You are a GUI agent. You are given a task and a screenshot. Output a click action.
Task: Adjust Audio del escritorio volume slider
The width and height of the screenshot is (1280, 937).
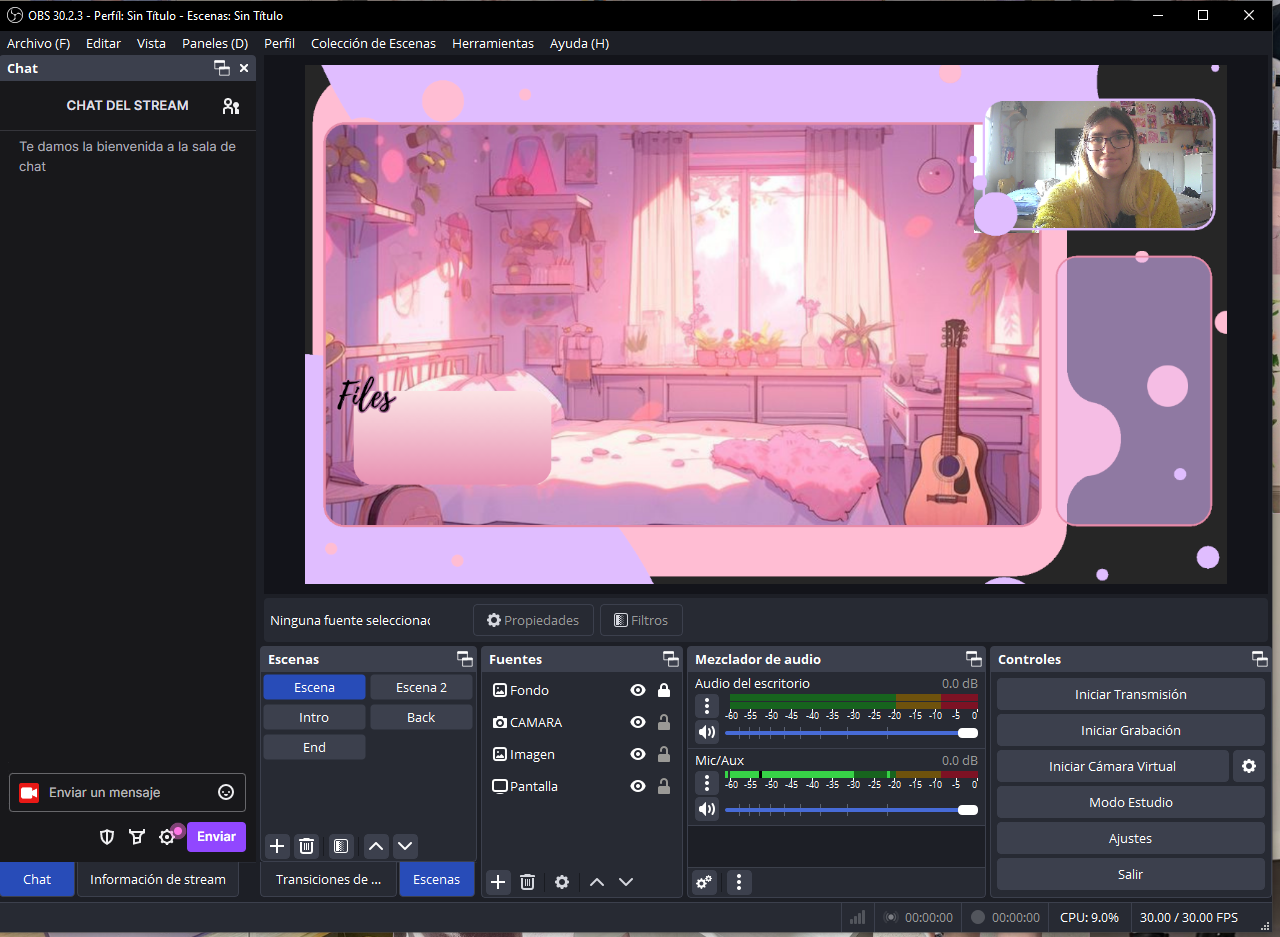click(851, 733)
